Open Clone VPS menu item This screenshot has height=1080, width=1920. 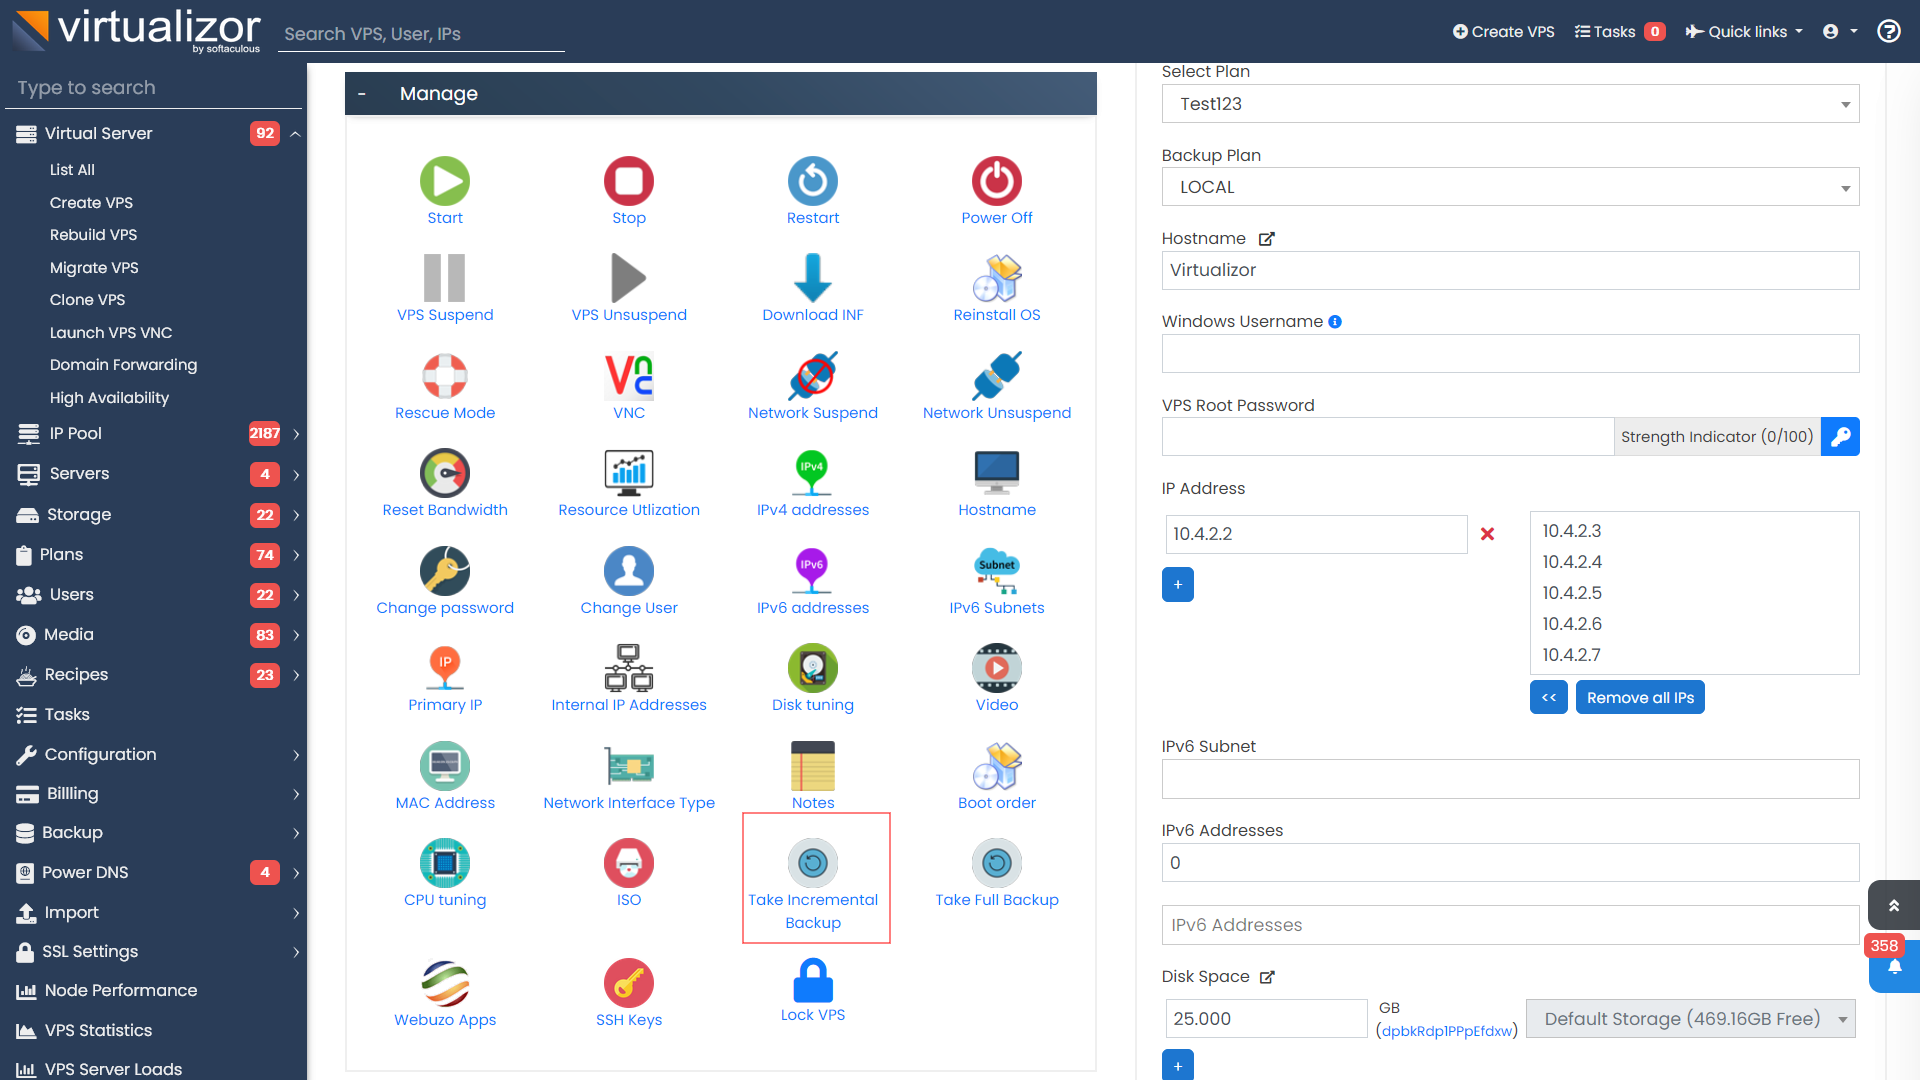pos(87,300)
